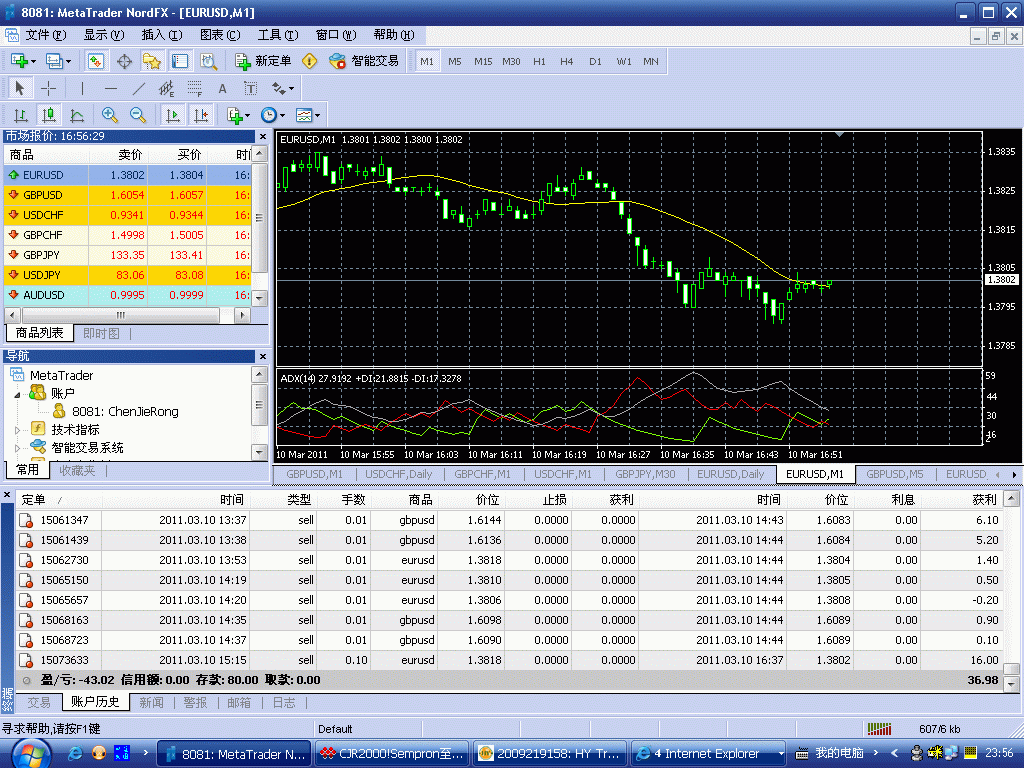1024x768 pixels.
Task: Select the trendline drawing tool
Action: [x=139, y=88]
